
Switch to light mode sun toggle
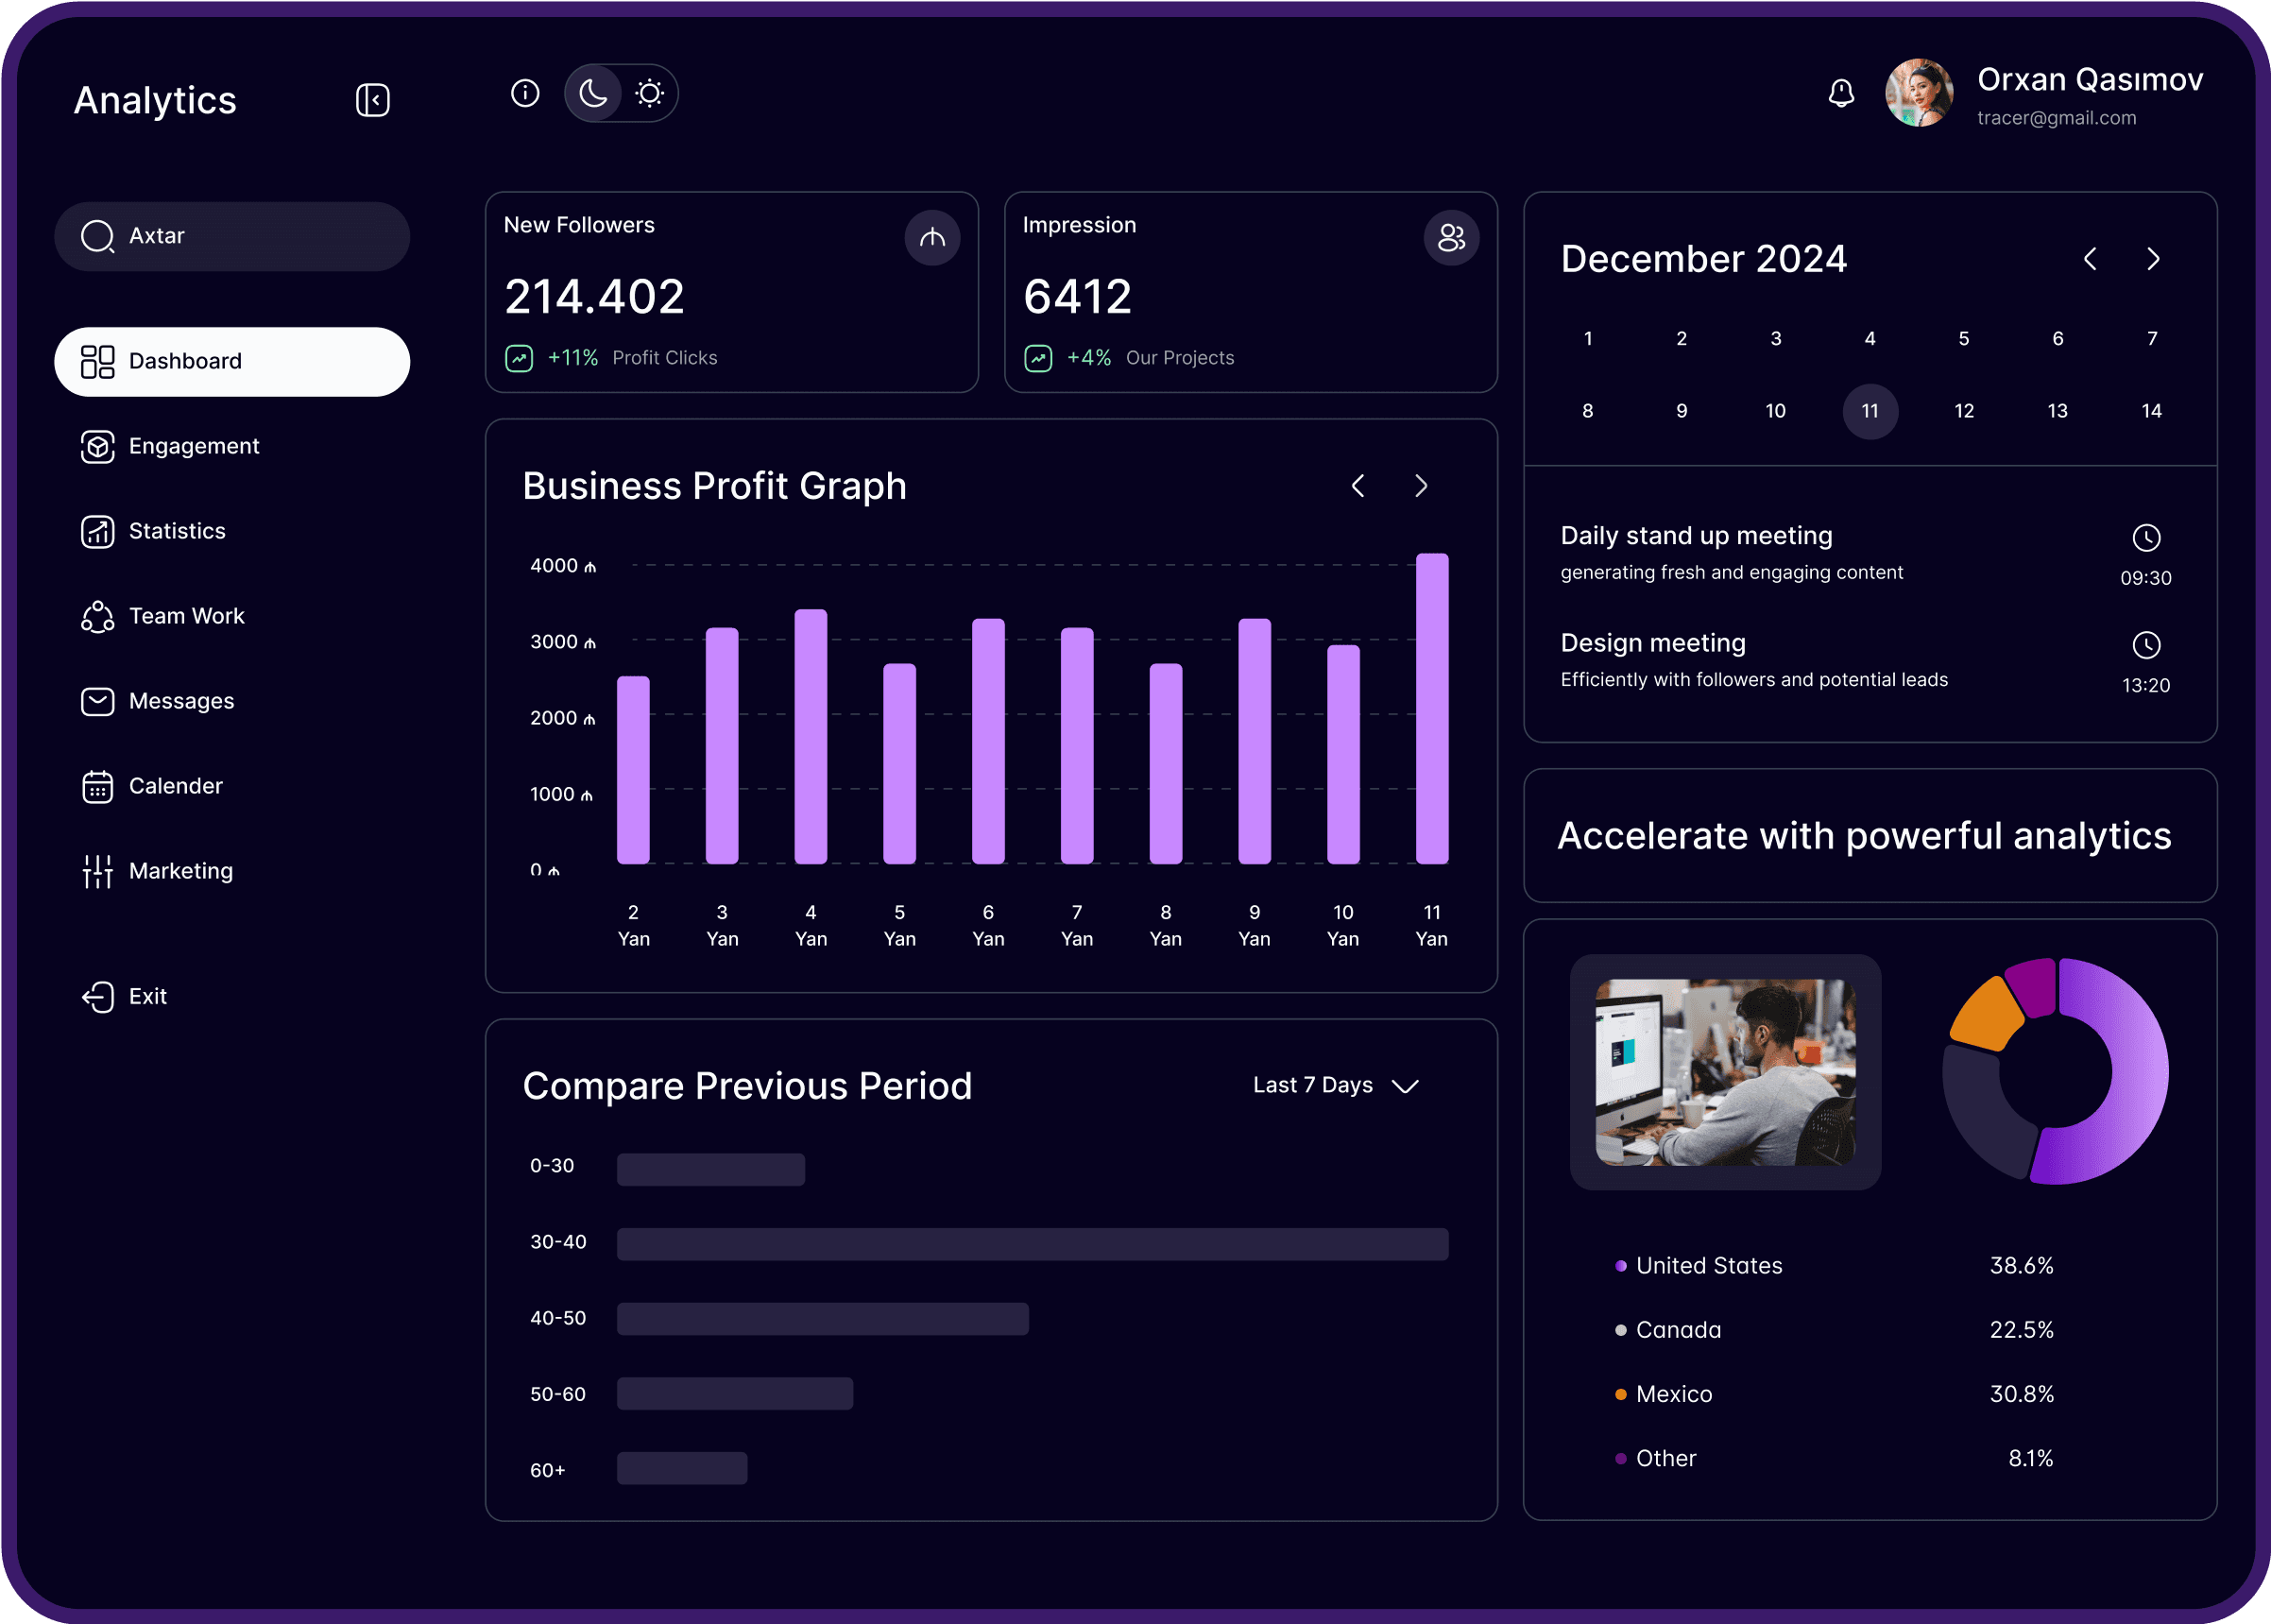pyautogui.click(x=650, y=94)
